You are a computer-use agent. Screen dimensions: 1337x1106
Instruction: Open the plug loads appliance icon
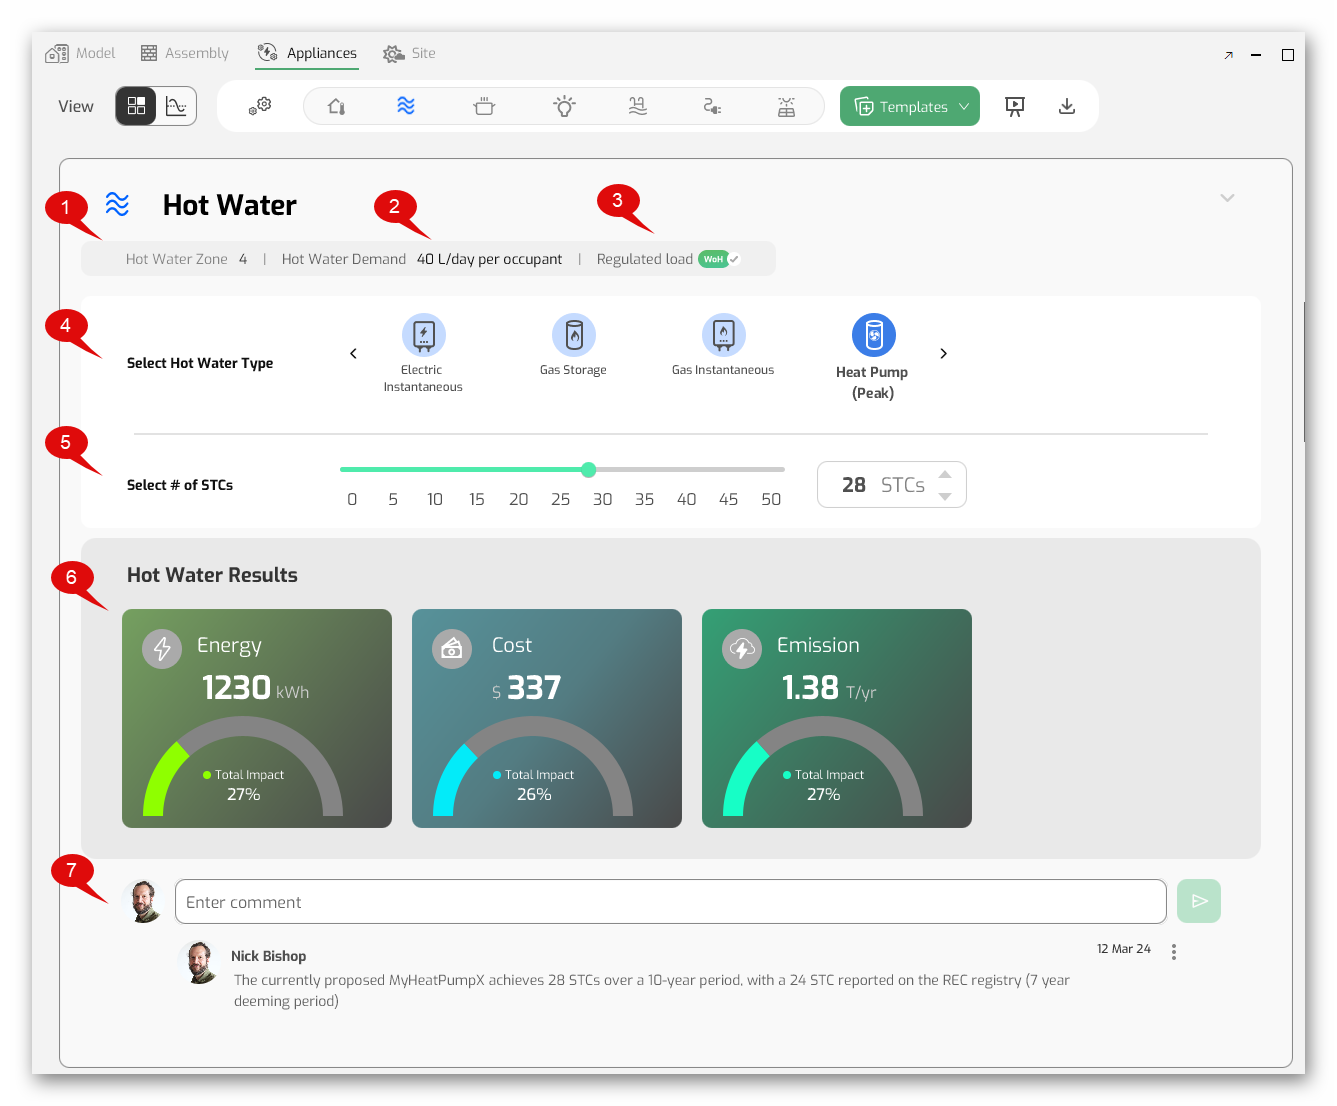click(712, 106)
